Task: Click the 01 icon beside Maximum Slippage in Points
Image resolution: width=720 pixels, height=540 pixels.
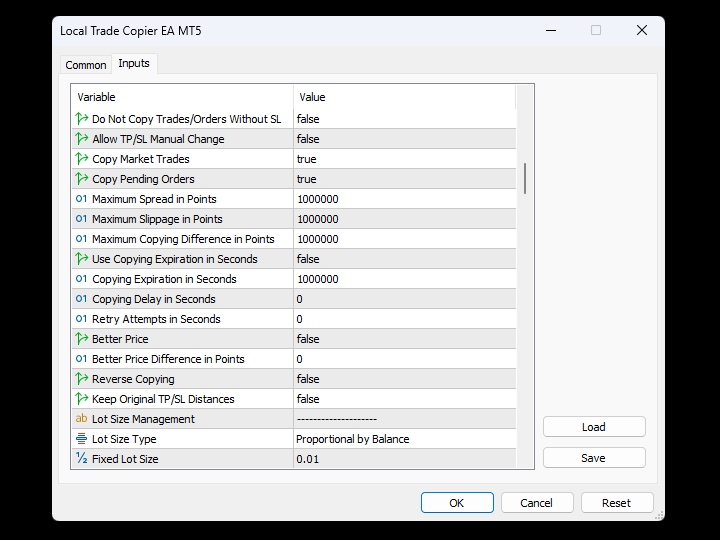Action: pos(81,219)
